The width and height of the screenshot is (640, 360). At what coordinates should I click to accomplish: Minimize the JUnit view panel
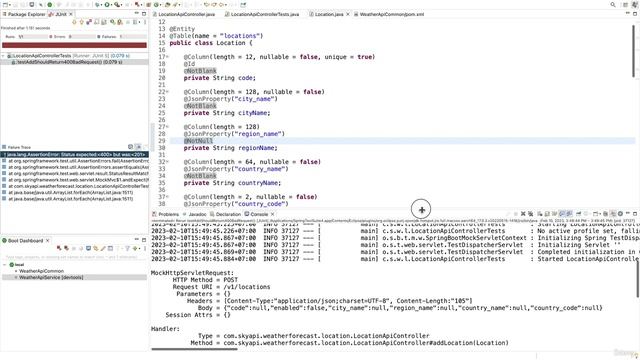[x=137, y=13]
